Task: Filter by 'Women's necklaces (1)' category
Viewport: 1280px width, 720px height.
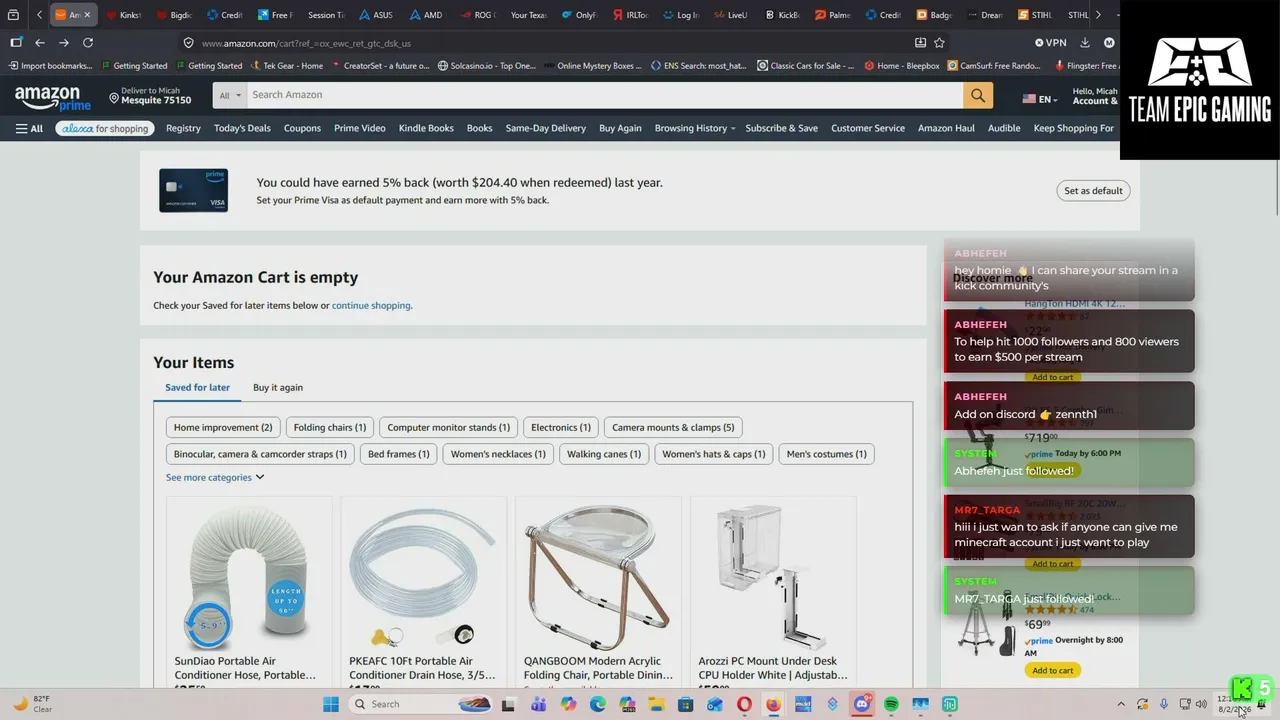Action: tap(498, 454)
